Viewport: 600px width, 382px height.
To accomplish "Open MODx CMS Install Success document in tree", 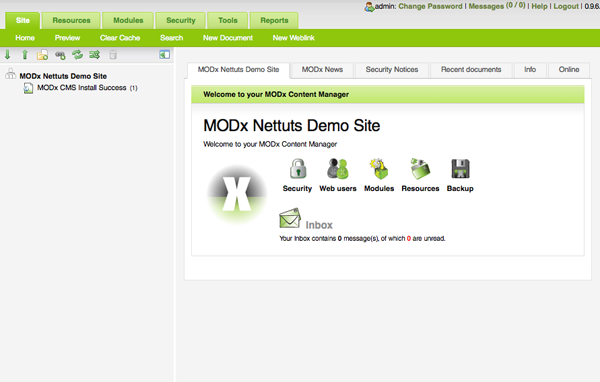I will 82,88.
